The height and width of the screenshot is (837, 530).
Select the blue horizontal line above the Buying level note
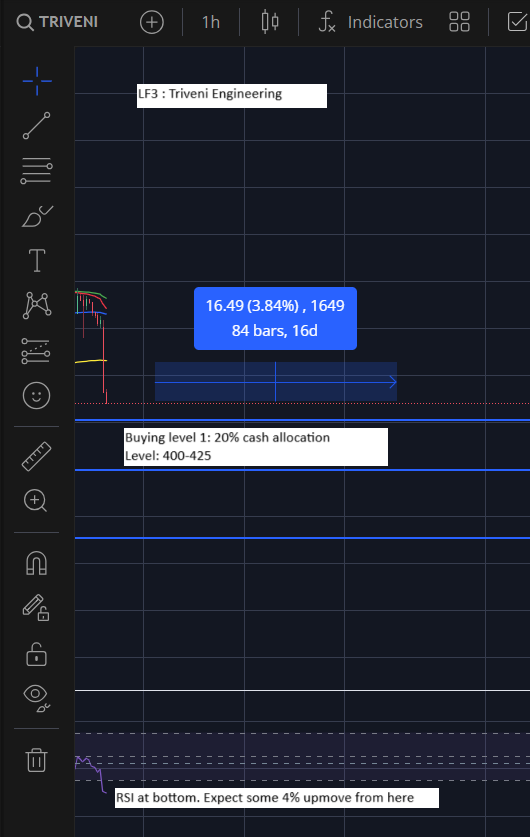point(302,421)
